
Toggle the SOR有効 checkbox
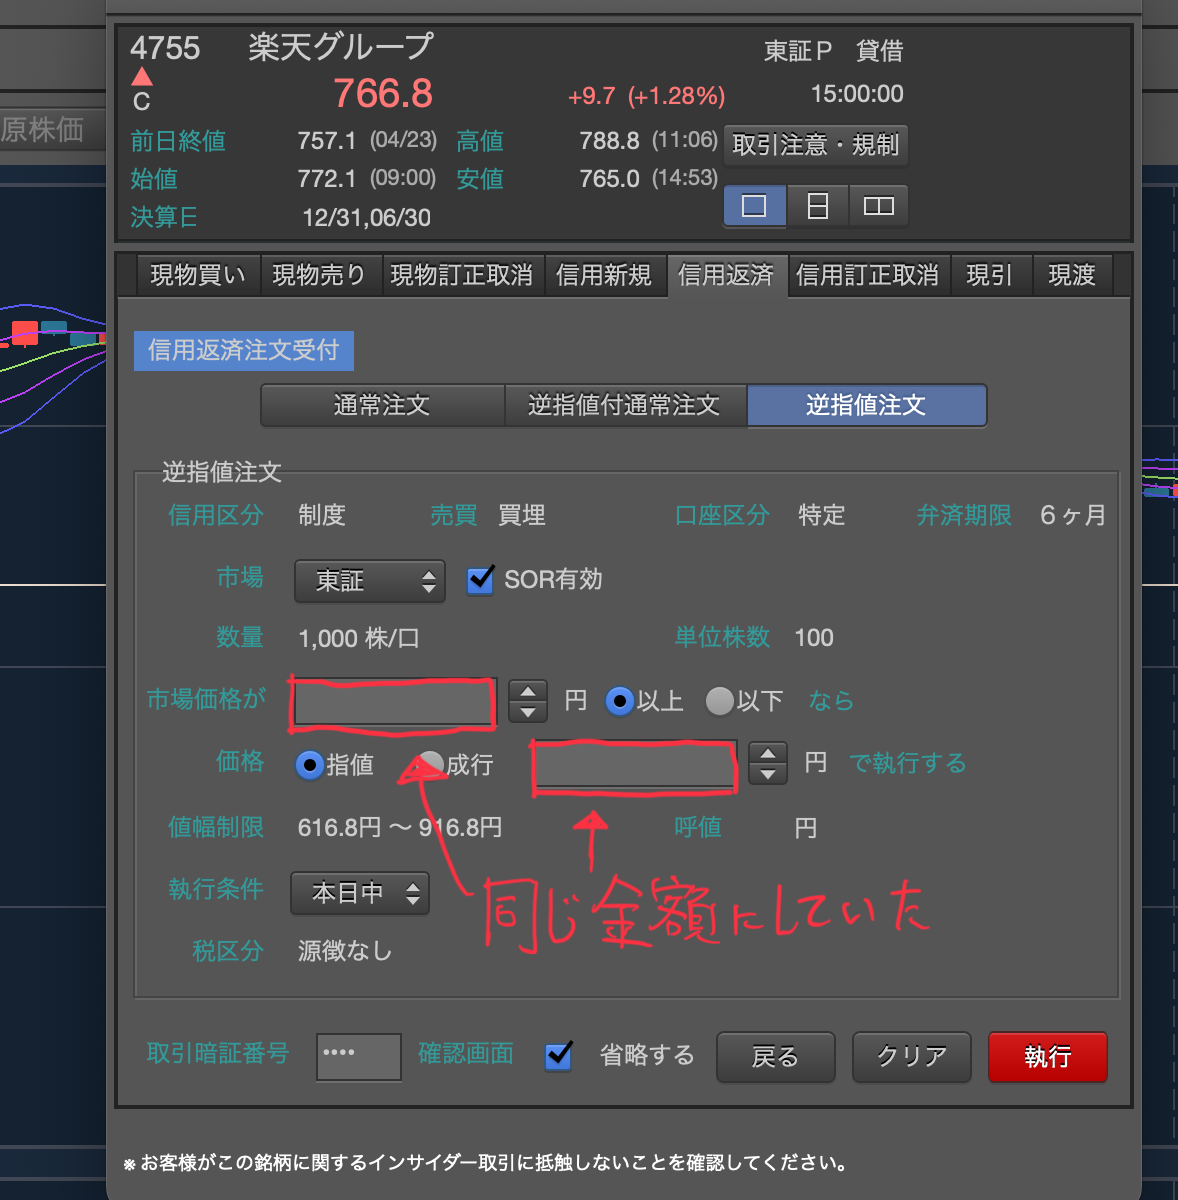(481, 580)
